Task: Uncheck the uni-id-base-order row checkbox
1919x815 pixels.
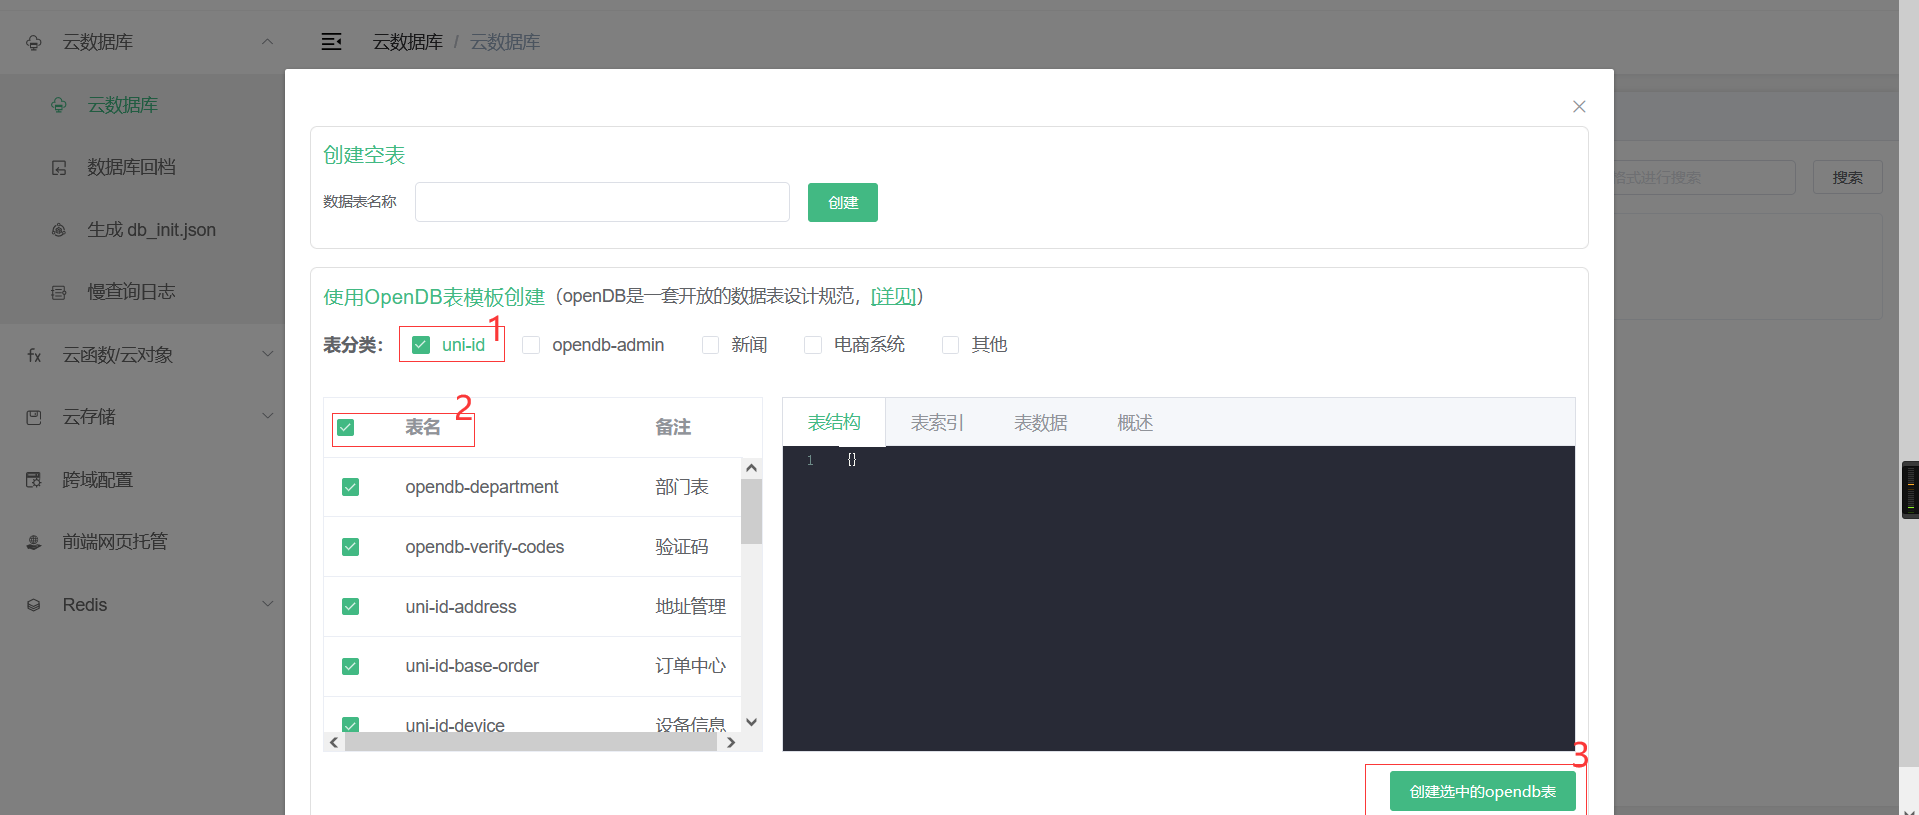Action: (x=350, y=666)
